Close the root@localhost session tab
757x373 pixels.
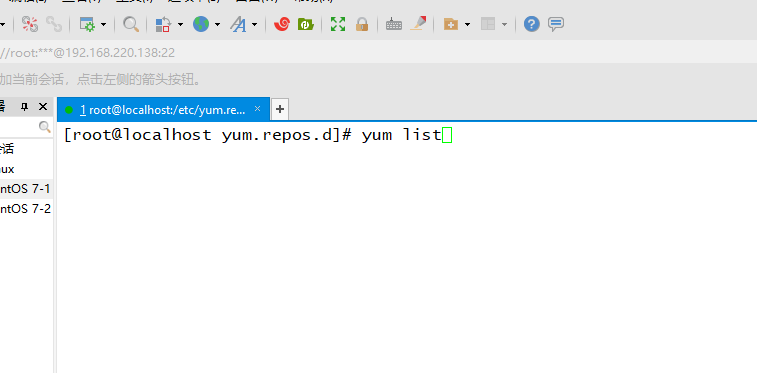coord(257,109)
